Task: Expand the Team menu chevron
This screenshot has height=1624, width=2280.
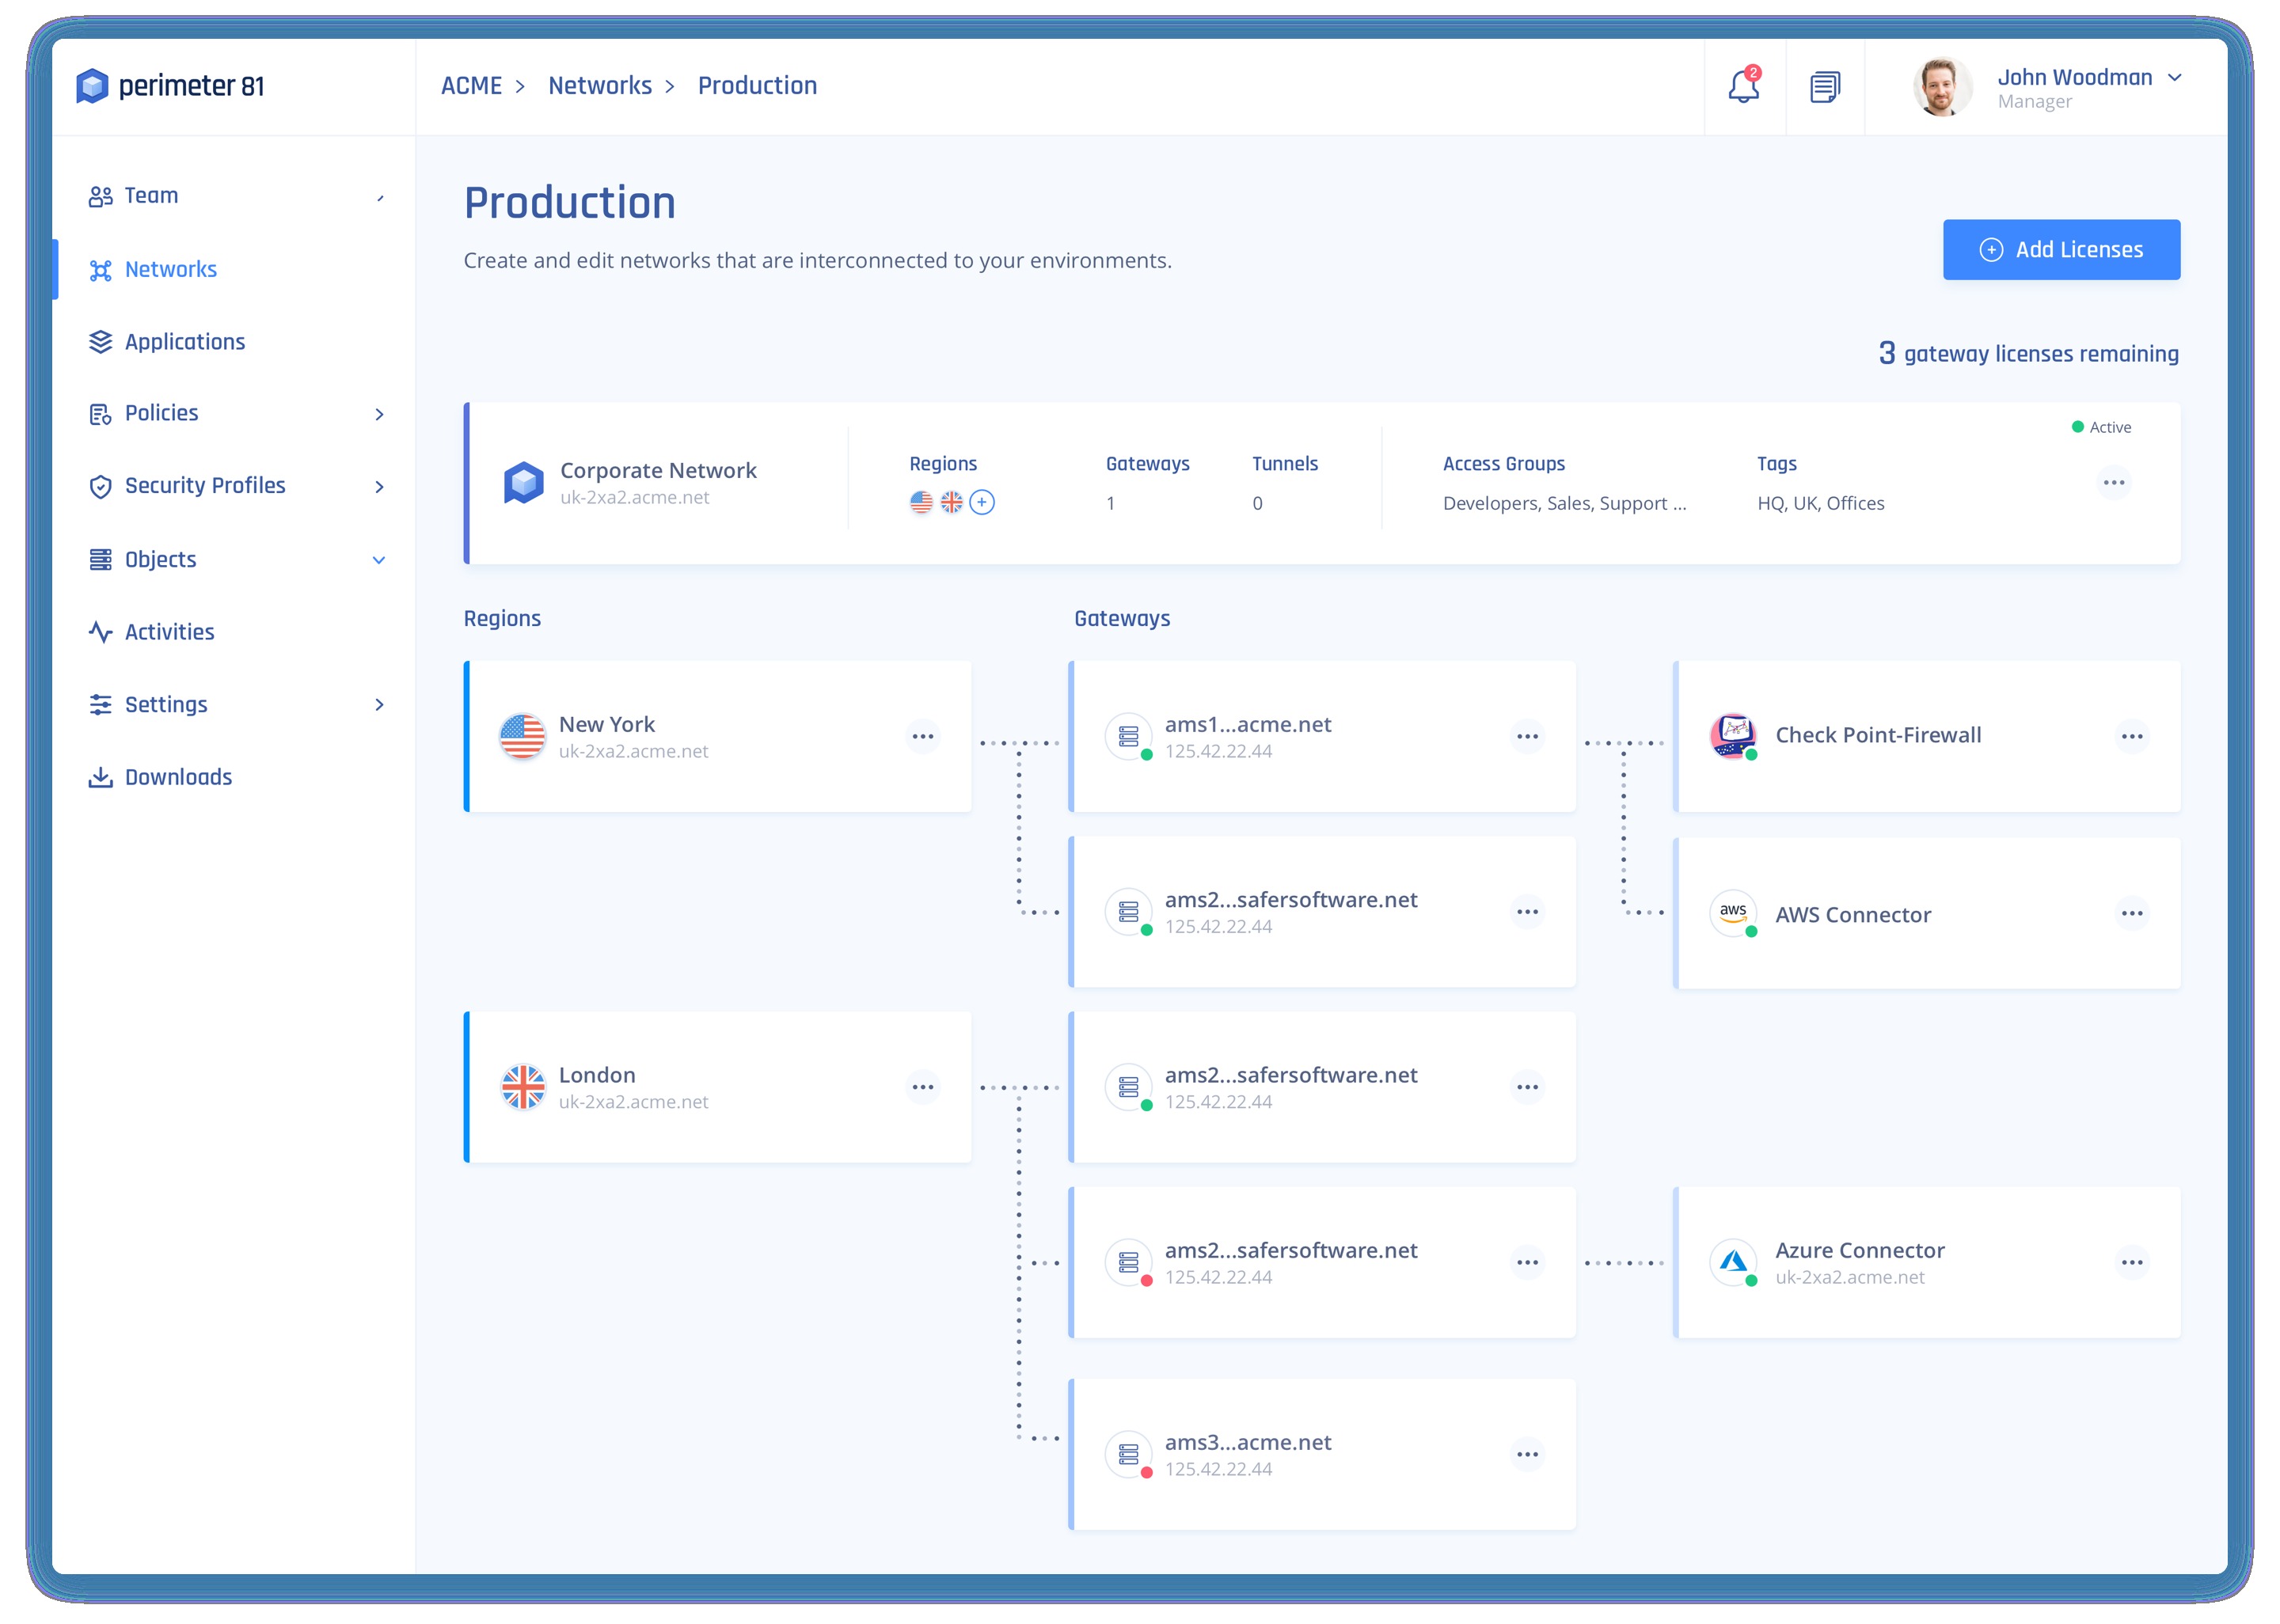Action: (x=380, y=197)
